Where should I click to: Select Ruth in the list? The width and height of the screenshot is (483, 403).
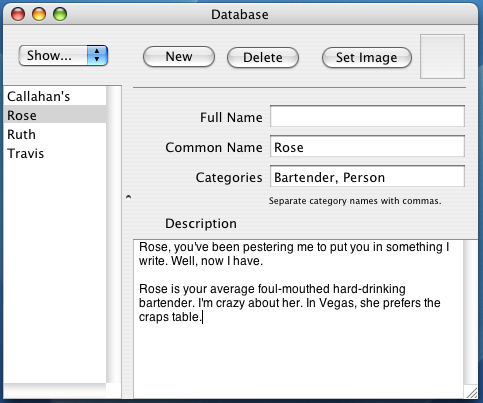(55, 134)
